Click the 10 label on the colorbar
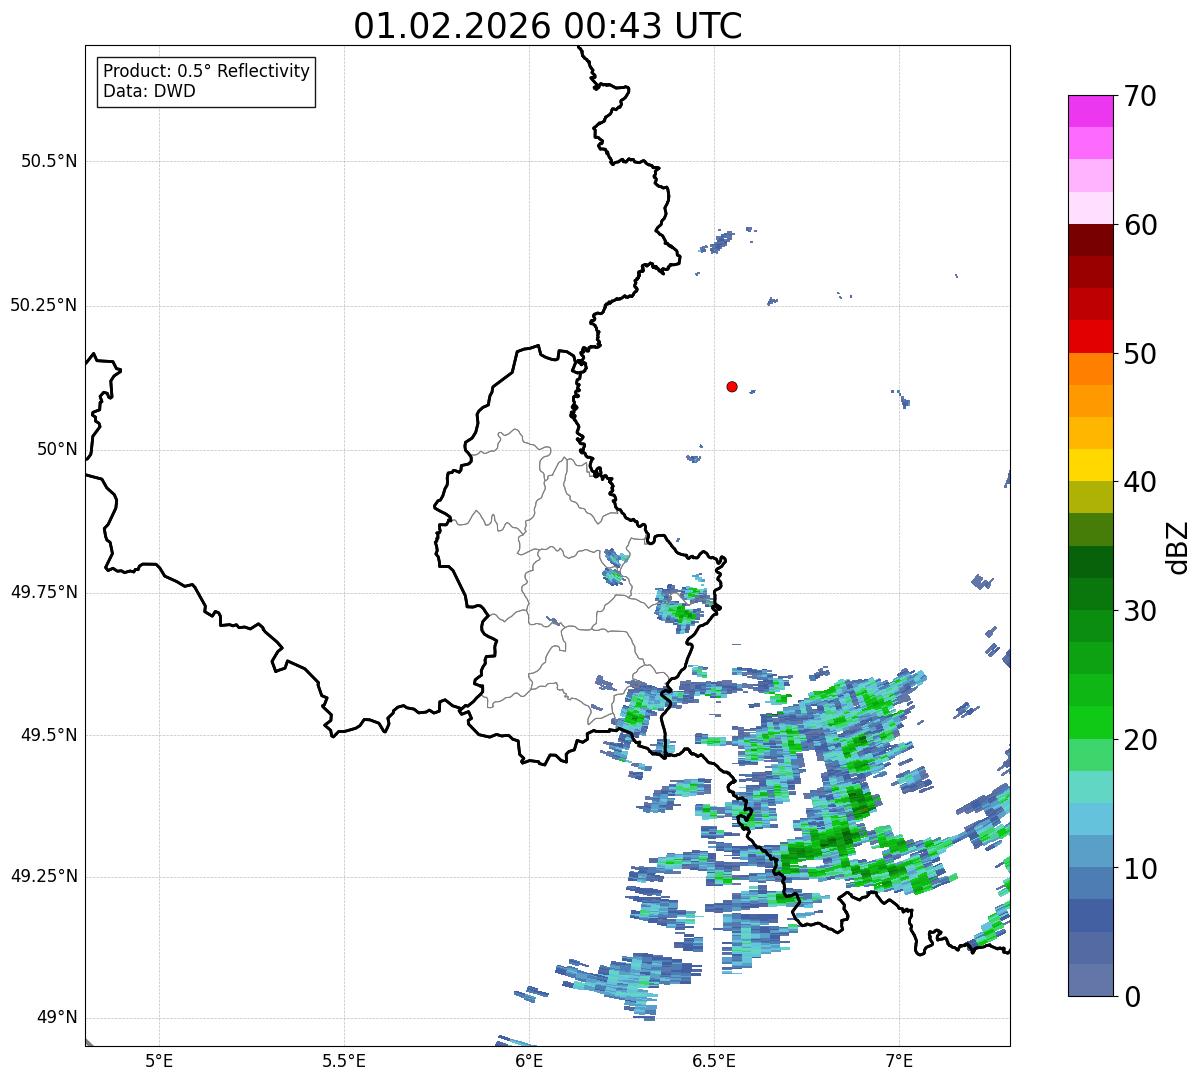 (1139, 869)
